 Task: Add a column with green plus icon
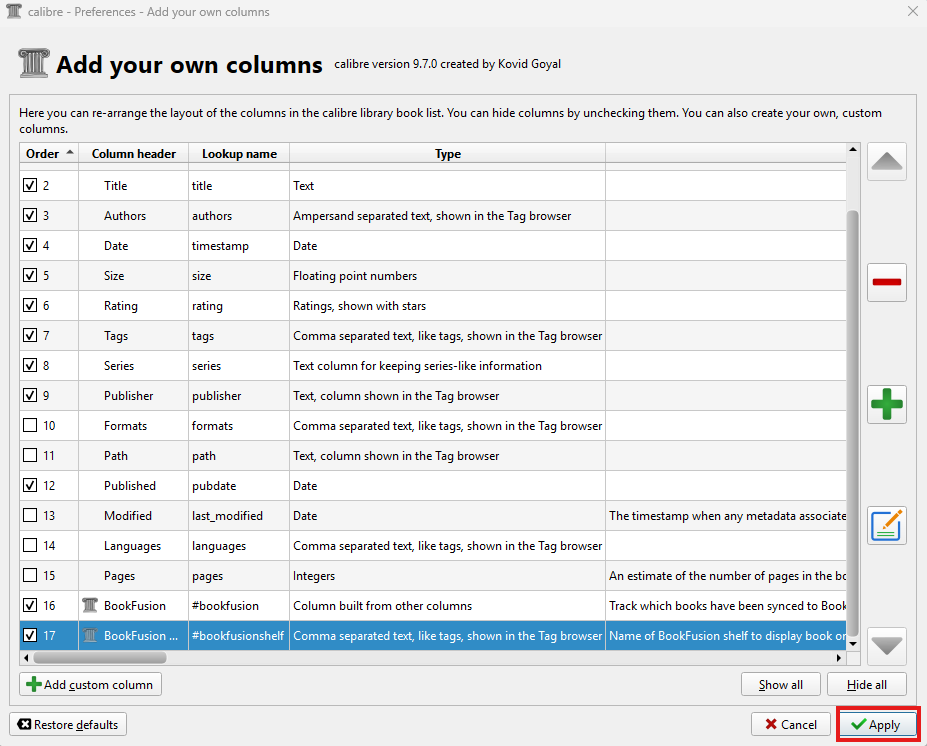click(x=886, y=404)
